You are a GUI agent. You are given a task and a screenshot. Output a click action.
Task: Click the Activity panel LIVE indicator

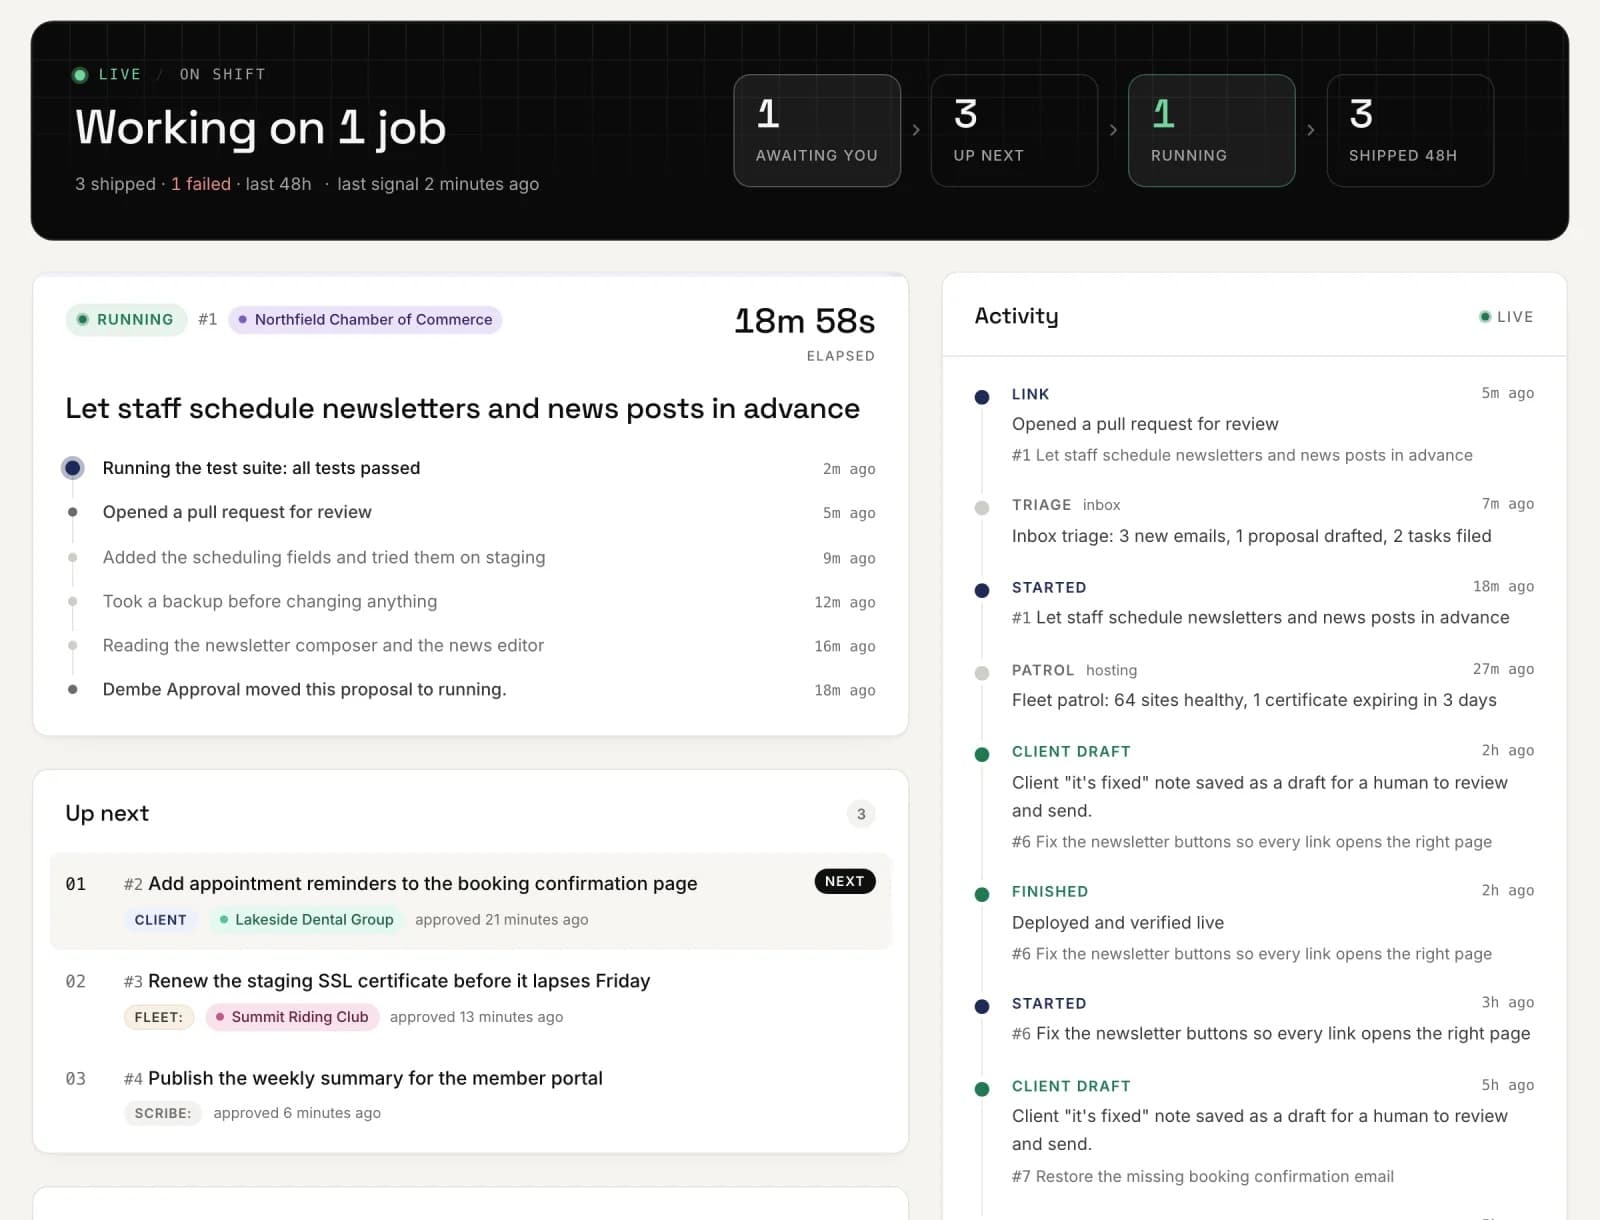[x=1506, y=317]
